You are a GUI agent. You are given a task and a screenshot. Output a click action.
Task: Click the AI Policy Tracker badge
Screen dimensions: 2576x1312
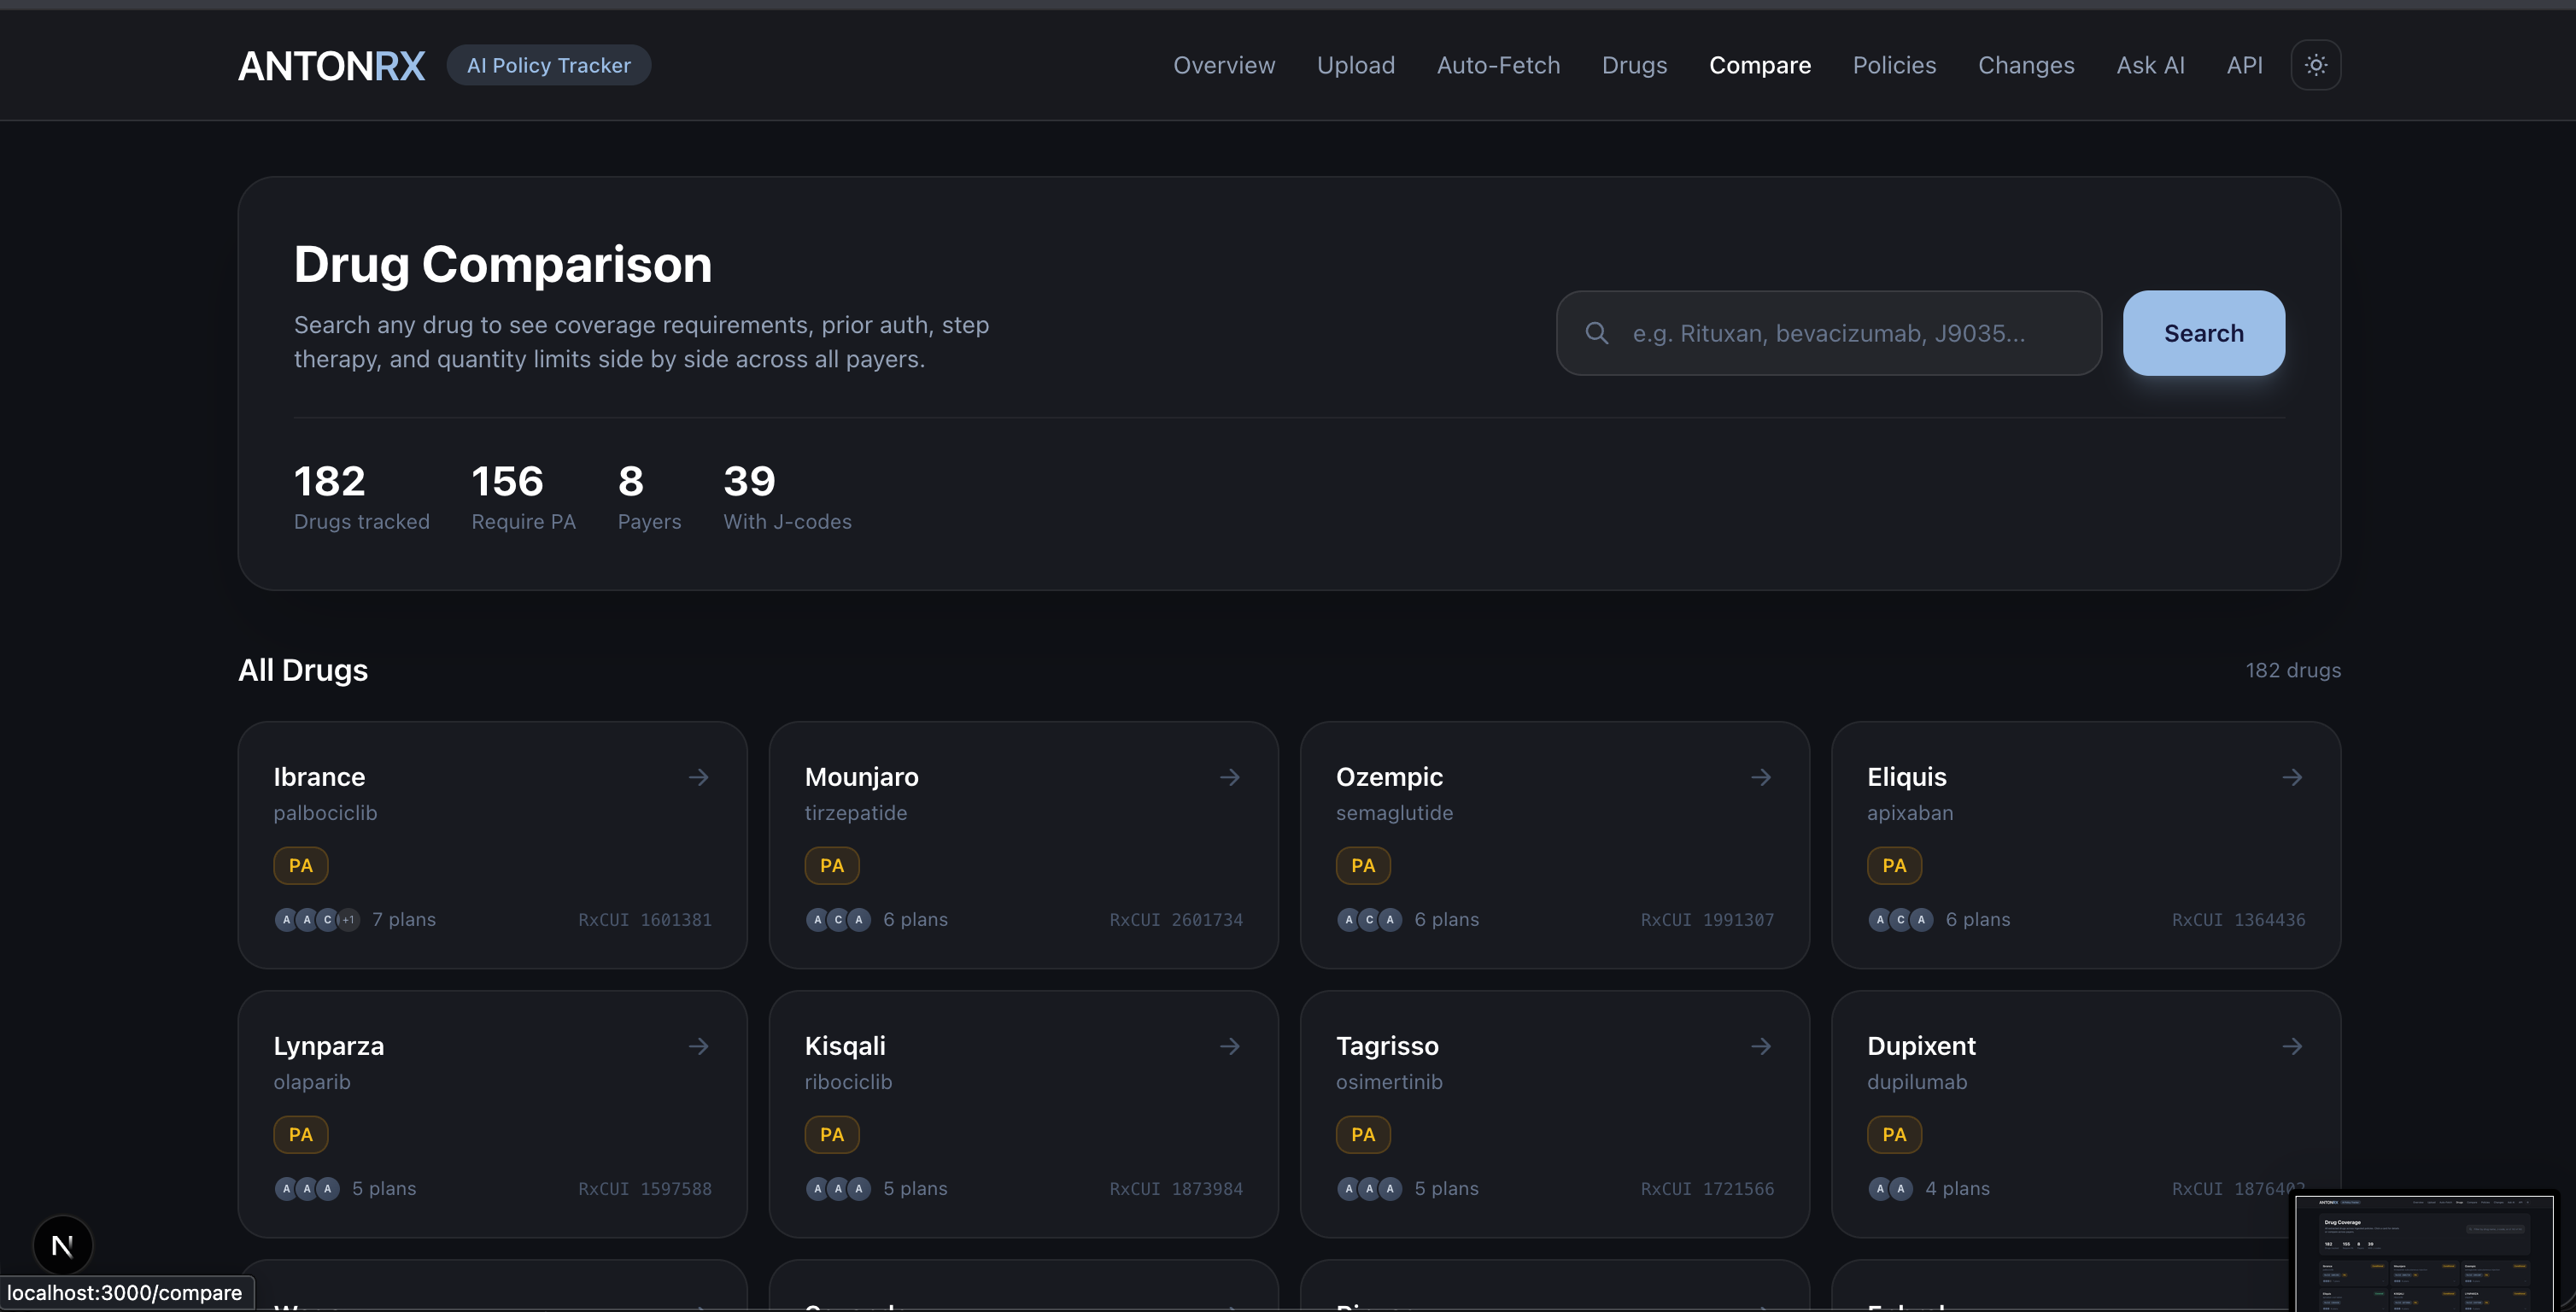tap(548, 65)
